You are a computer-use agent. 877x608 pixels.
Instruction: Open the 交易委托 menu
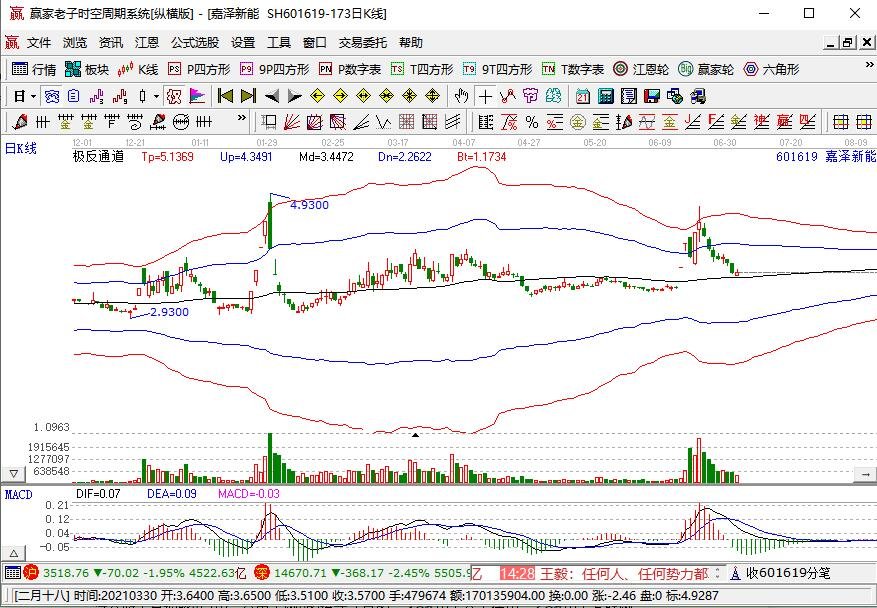(x=362, y=43)
